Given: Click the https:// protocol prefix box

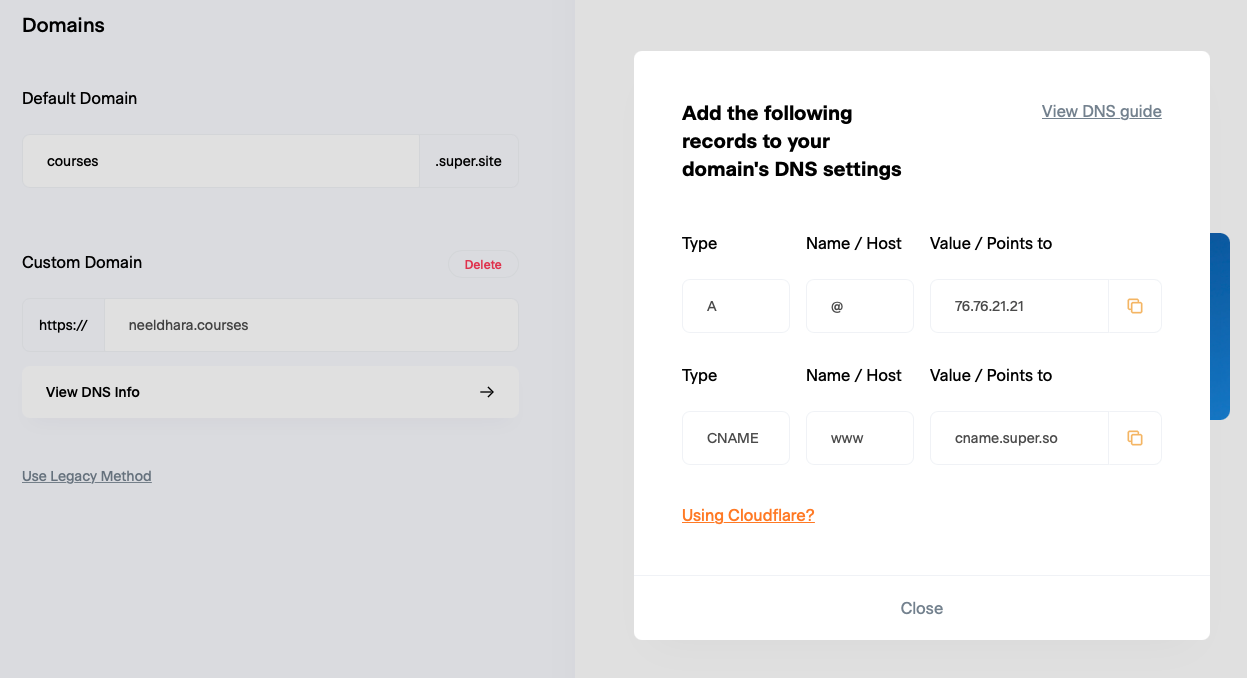Looking at the screenshot, I should pos(63,325).
